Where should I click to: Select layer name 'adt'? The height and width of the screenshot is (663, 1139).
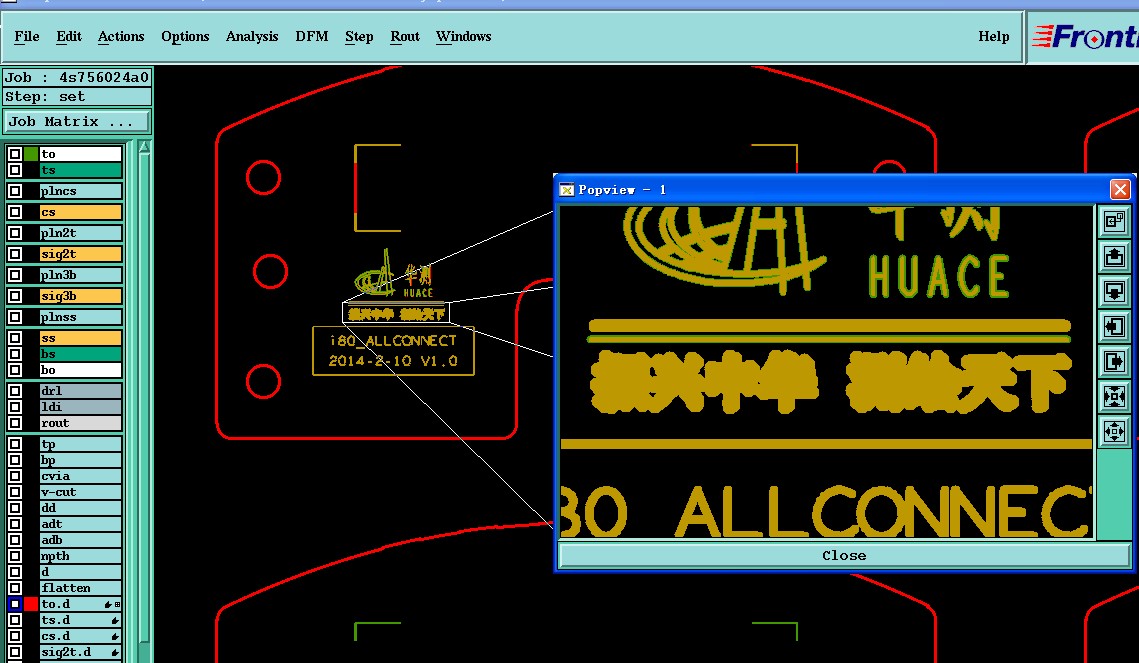[81, 524]
